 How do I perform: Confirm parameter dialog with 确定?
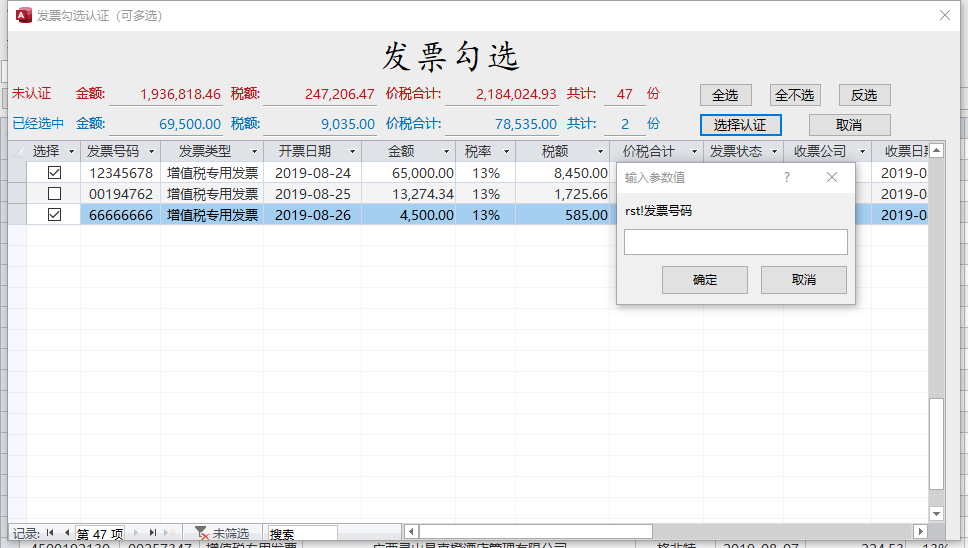705,280
